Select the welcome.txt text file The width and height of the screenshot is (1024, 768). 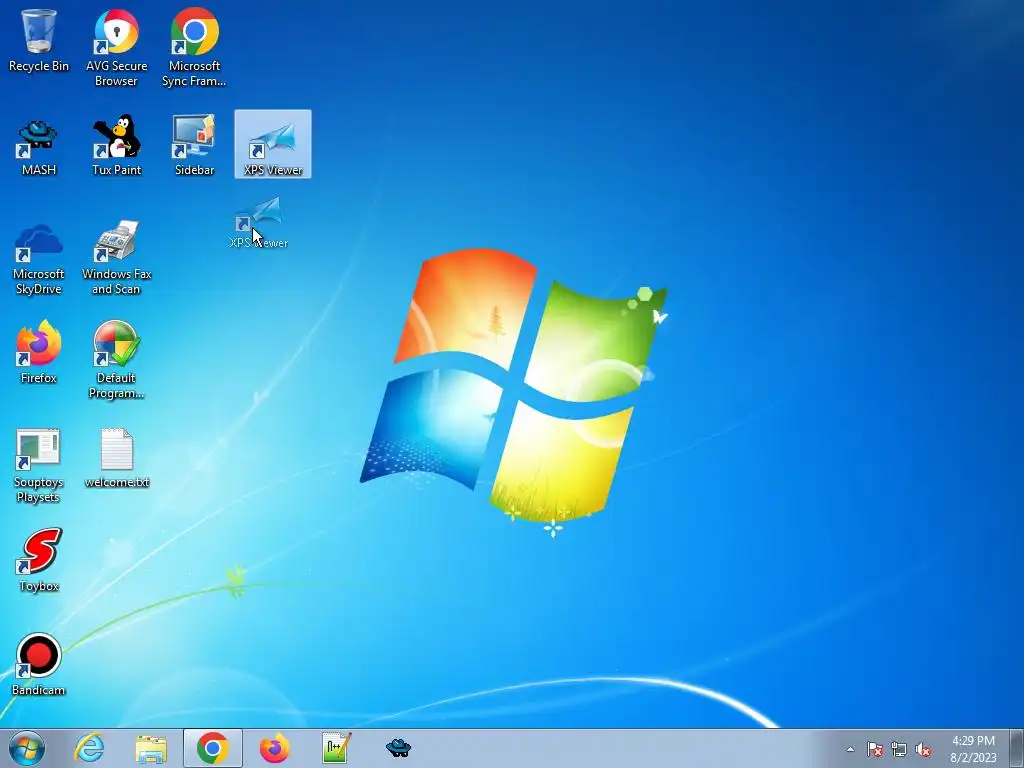click(x=117, y=458)
